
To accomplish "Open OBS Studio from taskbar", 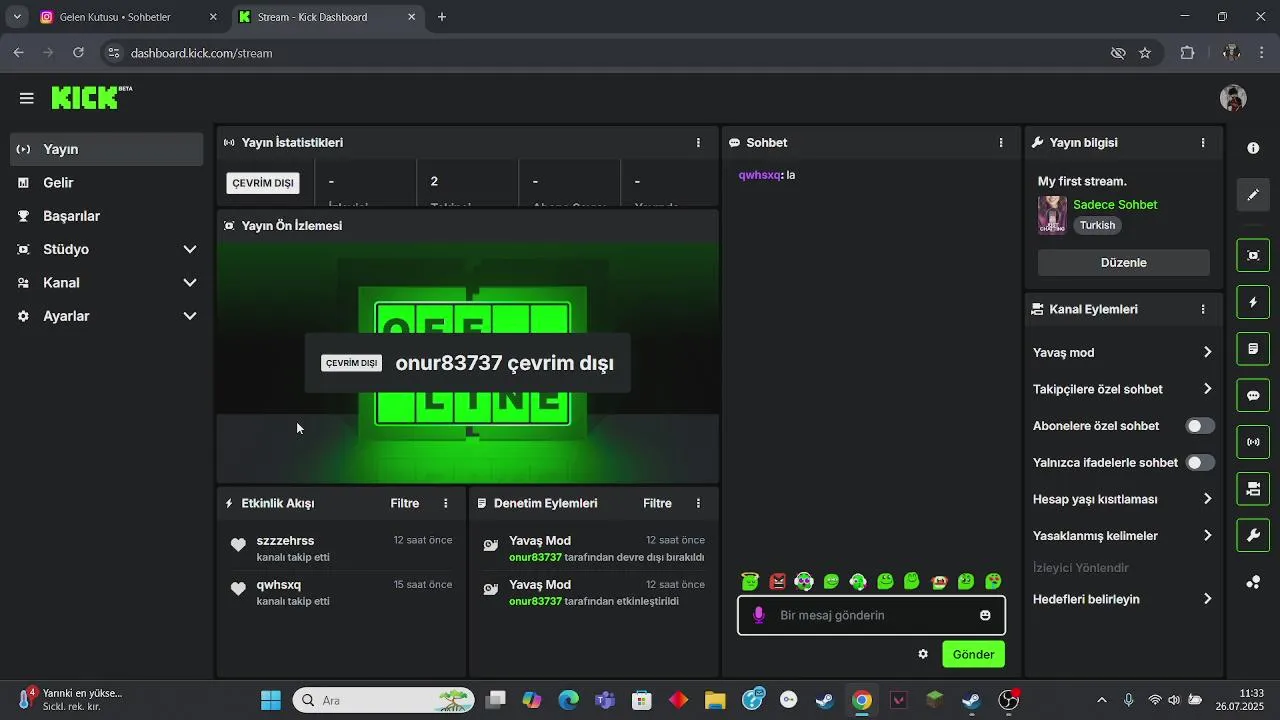I will click(x=1008, y=700).
